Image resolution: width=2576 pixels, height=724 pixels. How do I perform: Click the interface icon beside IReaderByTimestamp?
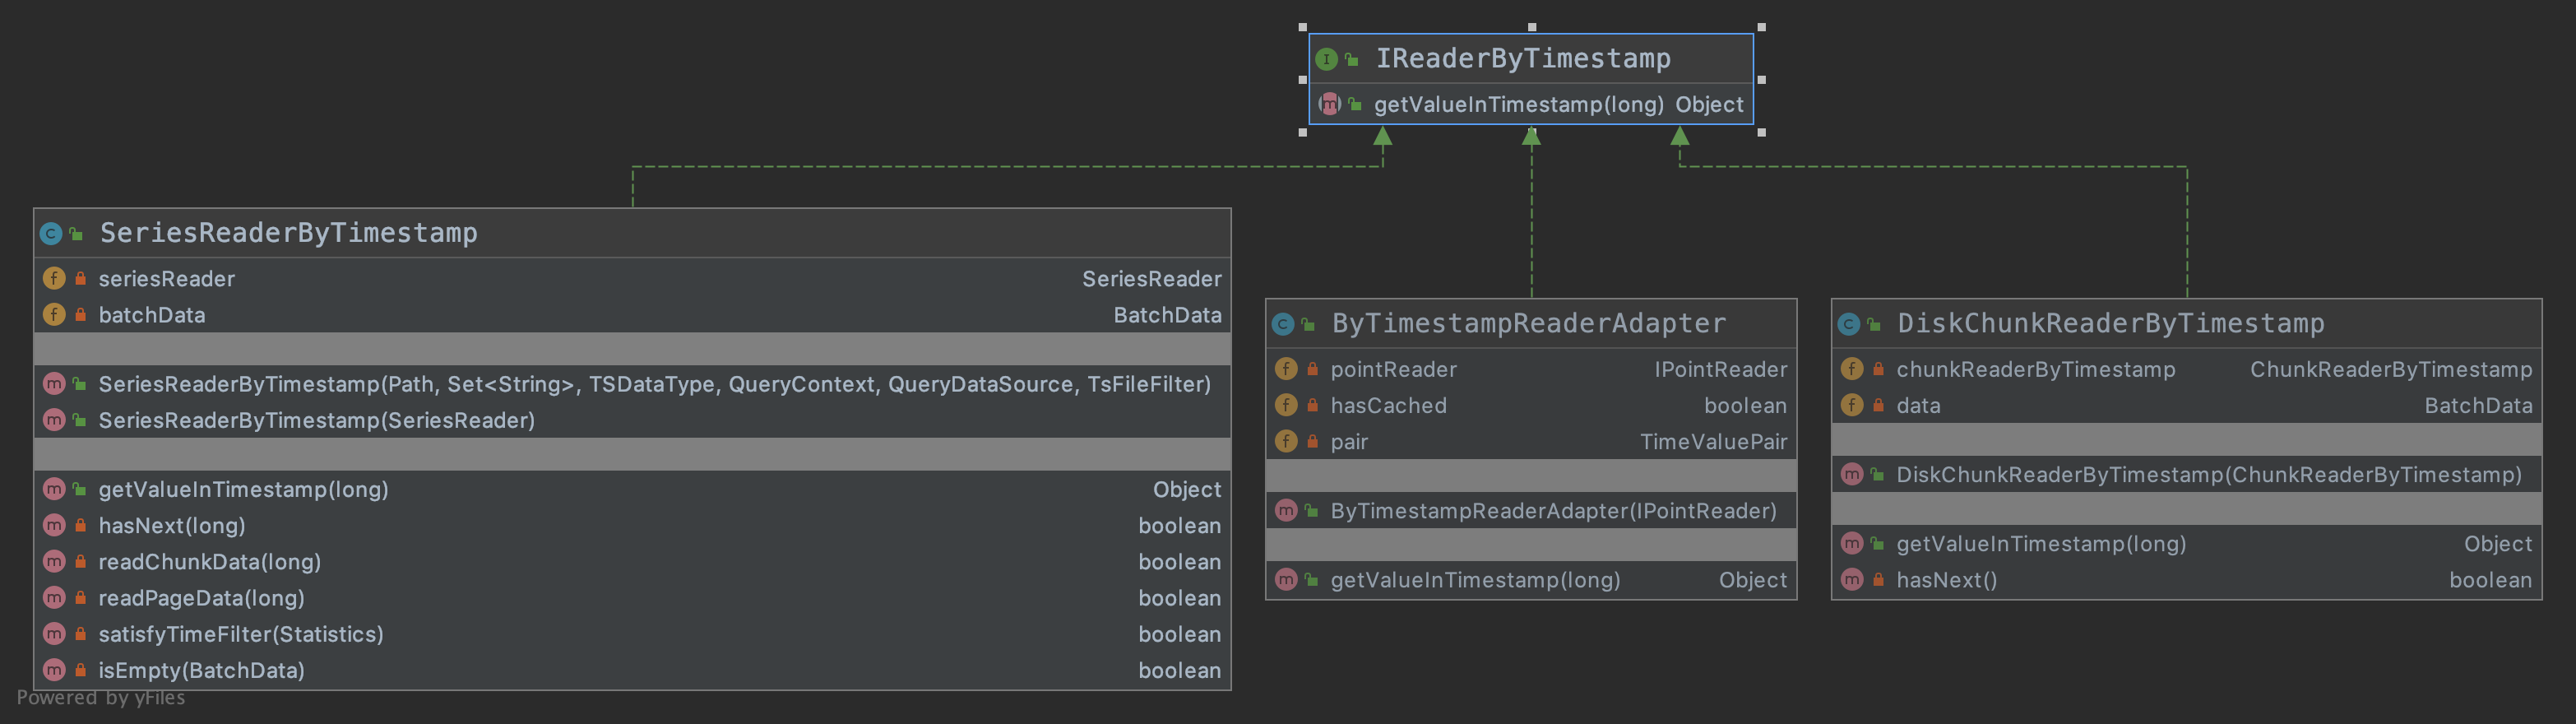(1326, 59)
